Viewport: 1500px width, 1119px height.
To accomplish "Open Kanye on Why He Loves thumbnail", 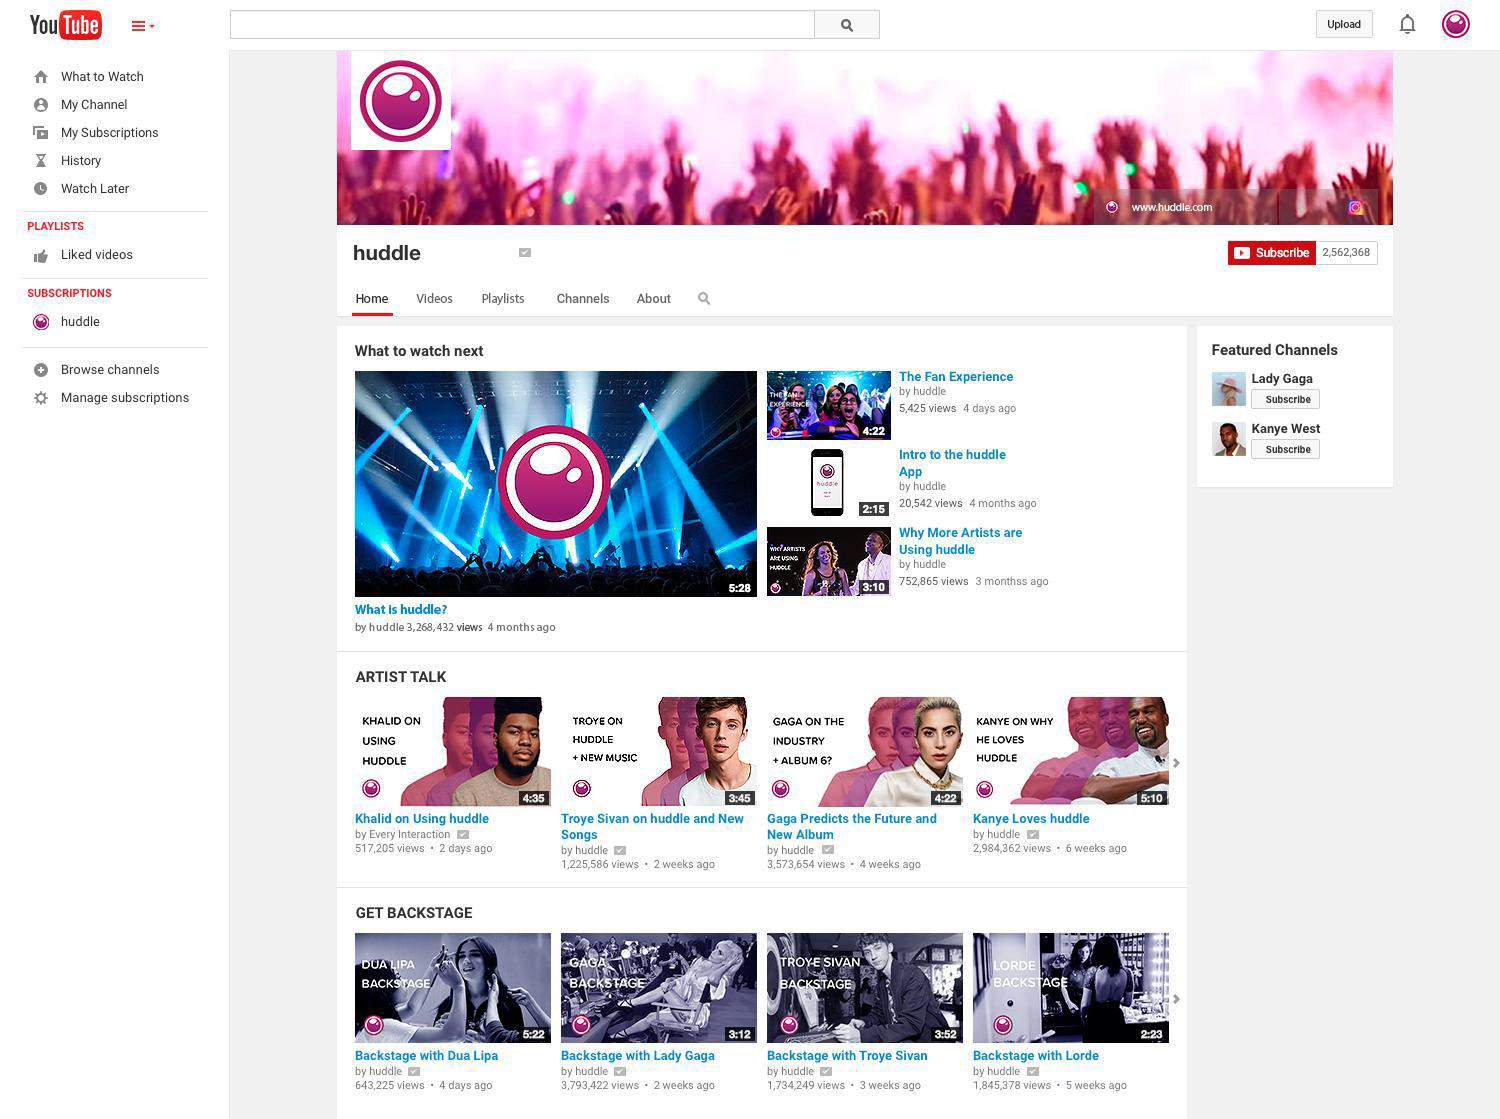I will pyautogui.click(x=1071, y=752).
